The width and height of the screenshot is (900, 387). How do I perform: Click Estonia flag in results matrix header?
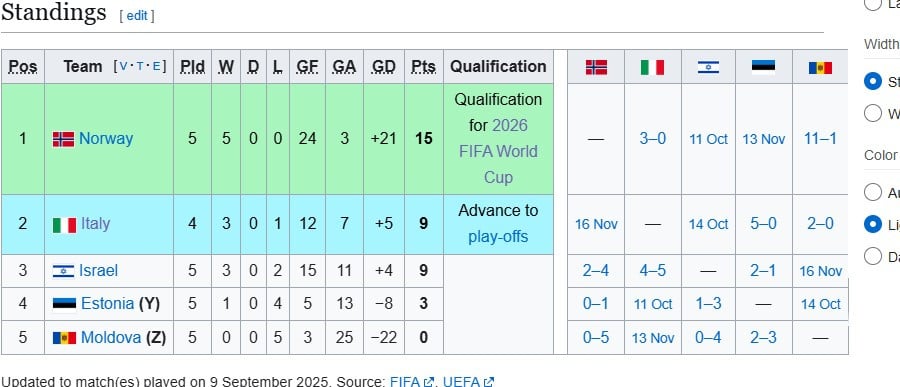click(763, 67)
